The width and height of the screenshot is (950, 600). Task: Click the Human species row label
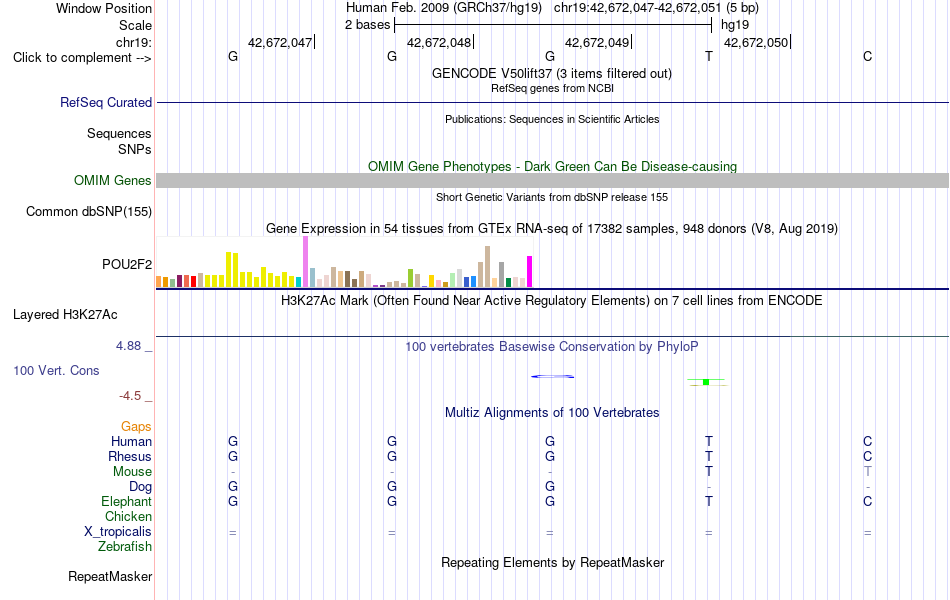pos(131,442)
